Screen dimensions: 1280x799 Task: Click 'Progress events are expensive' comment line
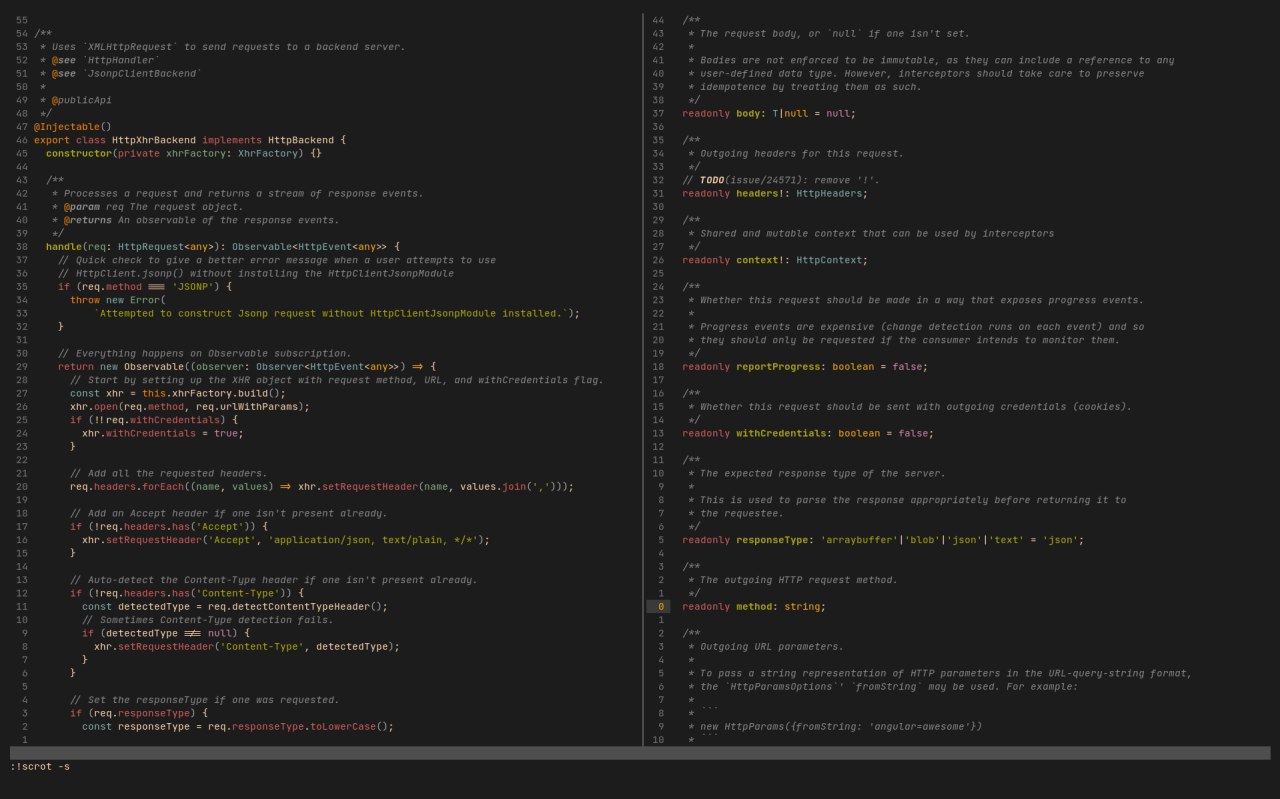pyautogui.click(x=922, y=326)
